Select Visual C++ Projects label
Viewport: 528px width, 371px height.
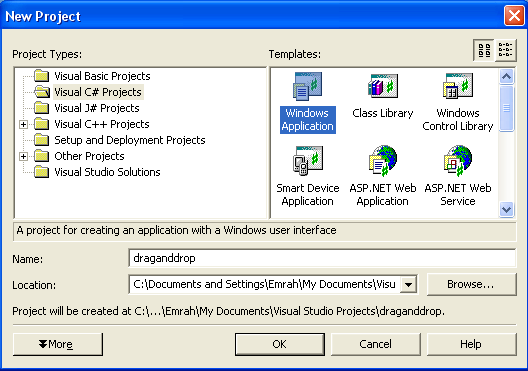(x=102, y=124)
